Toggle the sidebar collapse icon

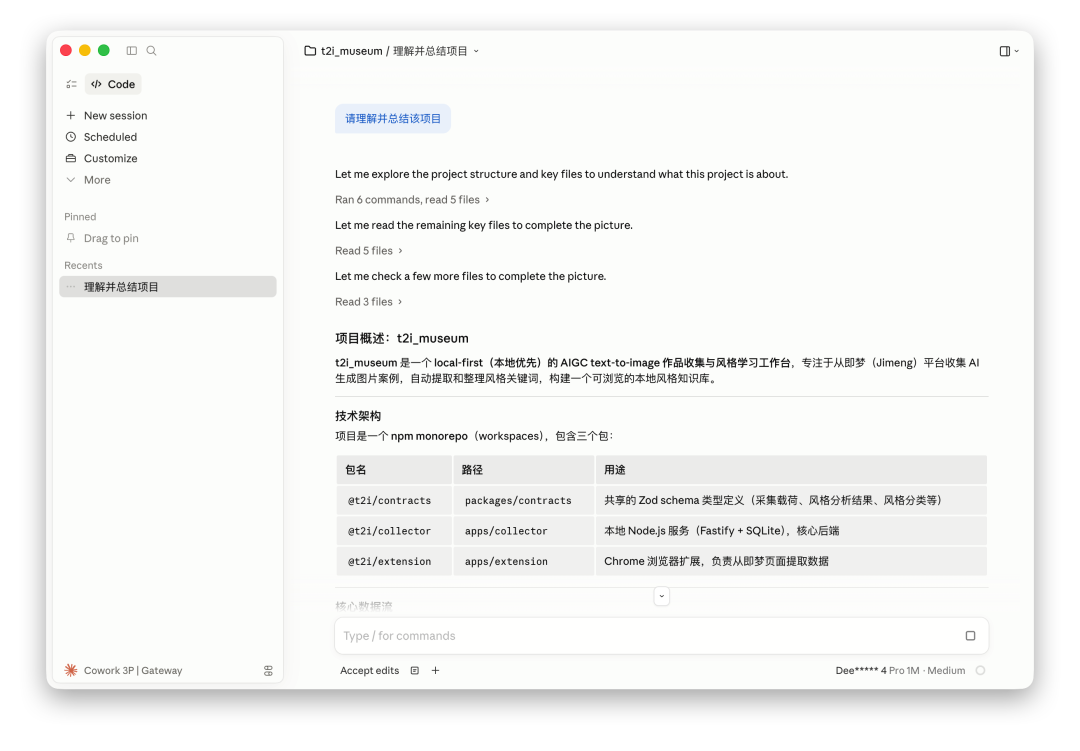pos(131,50)
